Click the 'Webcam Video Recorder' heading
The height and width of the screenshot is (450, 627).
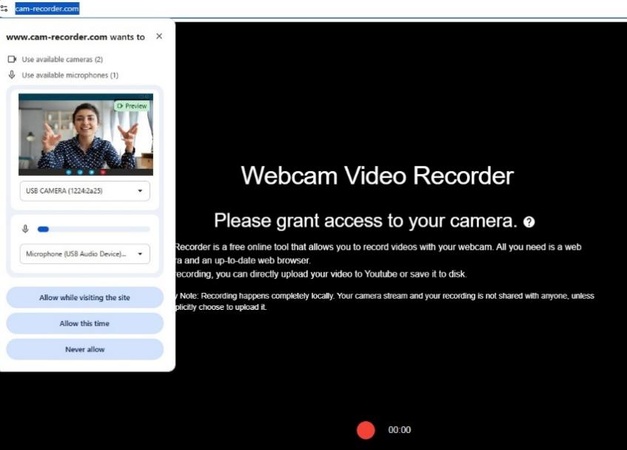pyautogui.click(x=377, y=176)
